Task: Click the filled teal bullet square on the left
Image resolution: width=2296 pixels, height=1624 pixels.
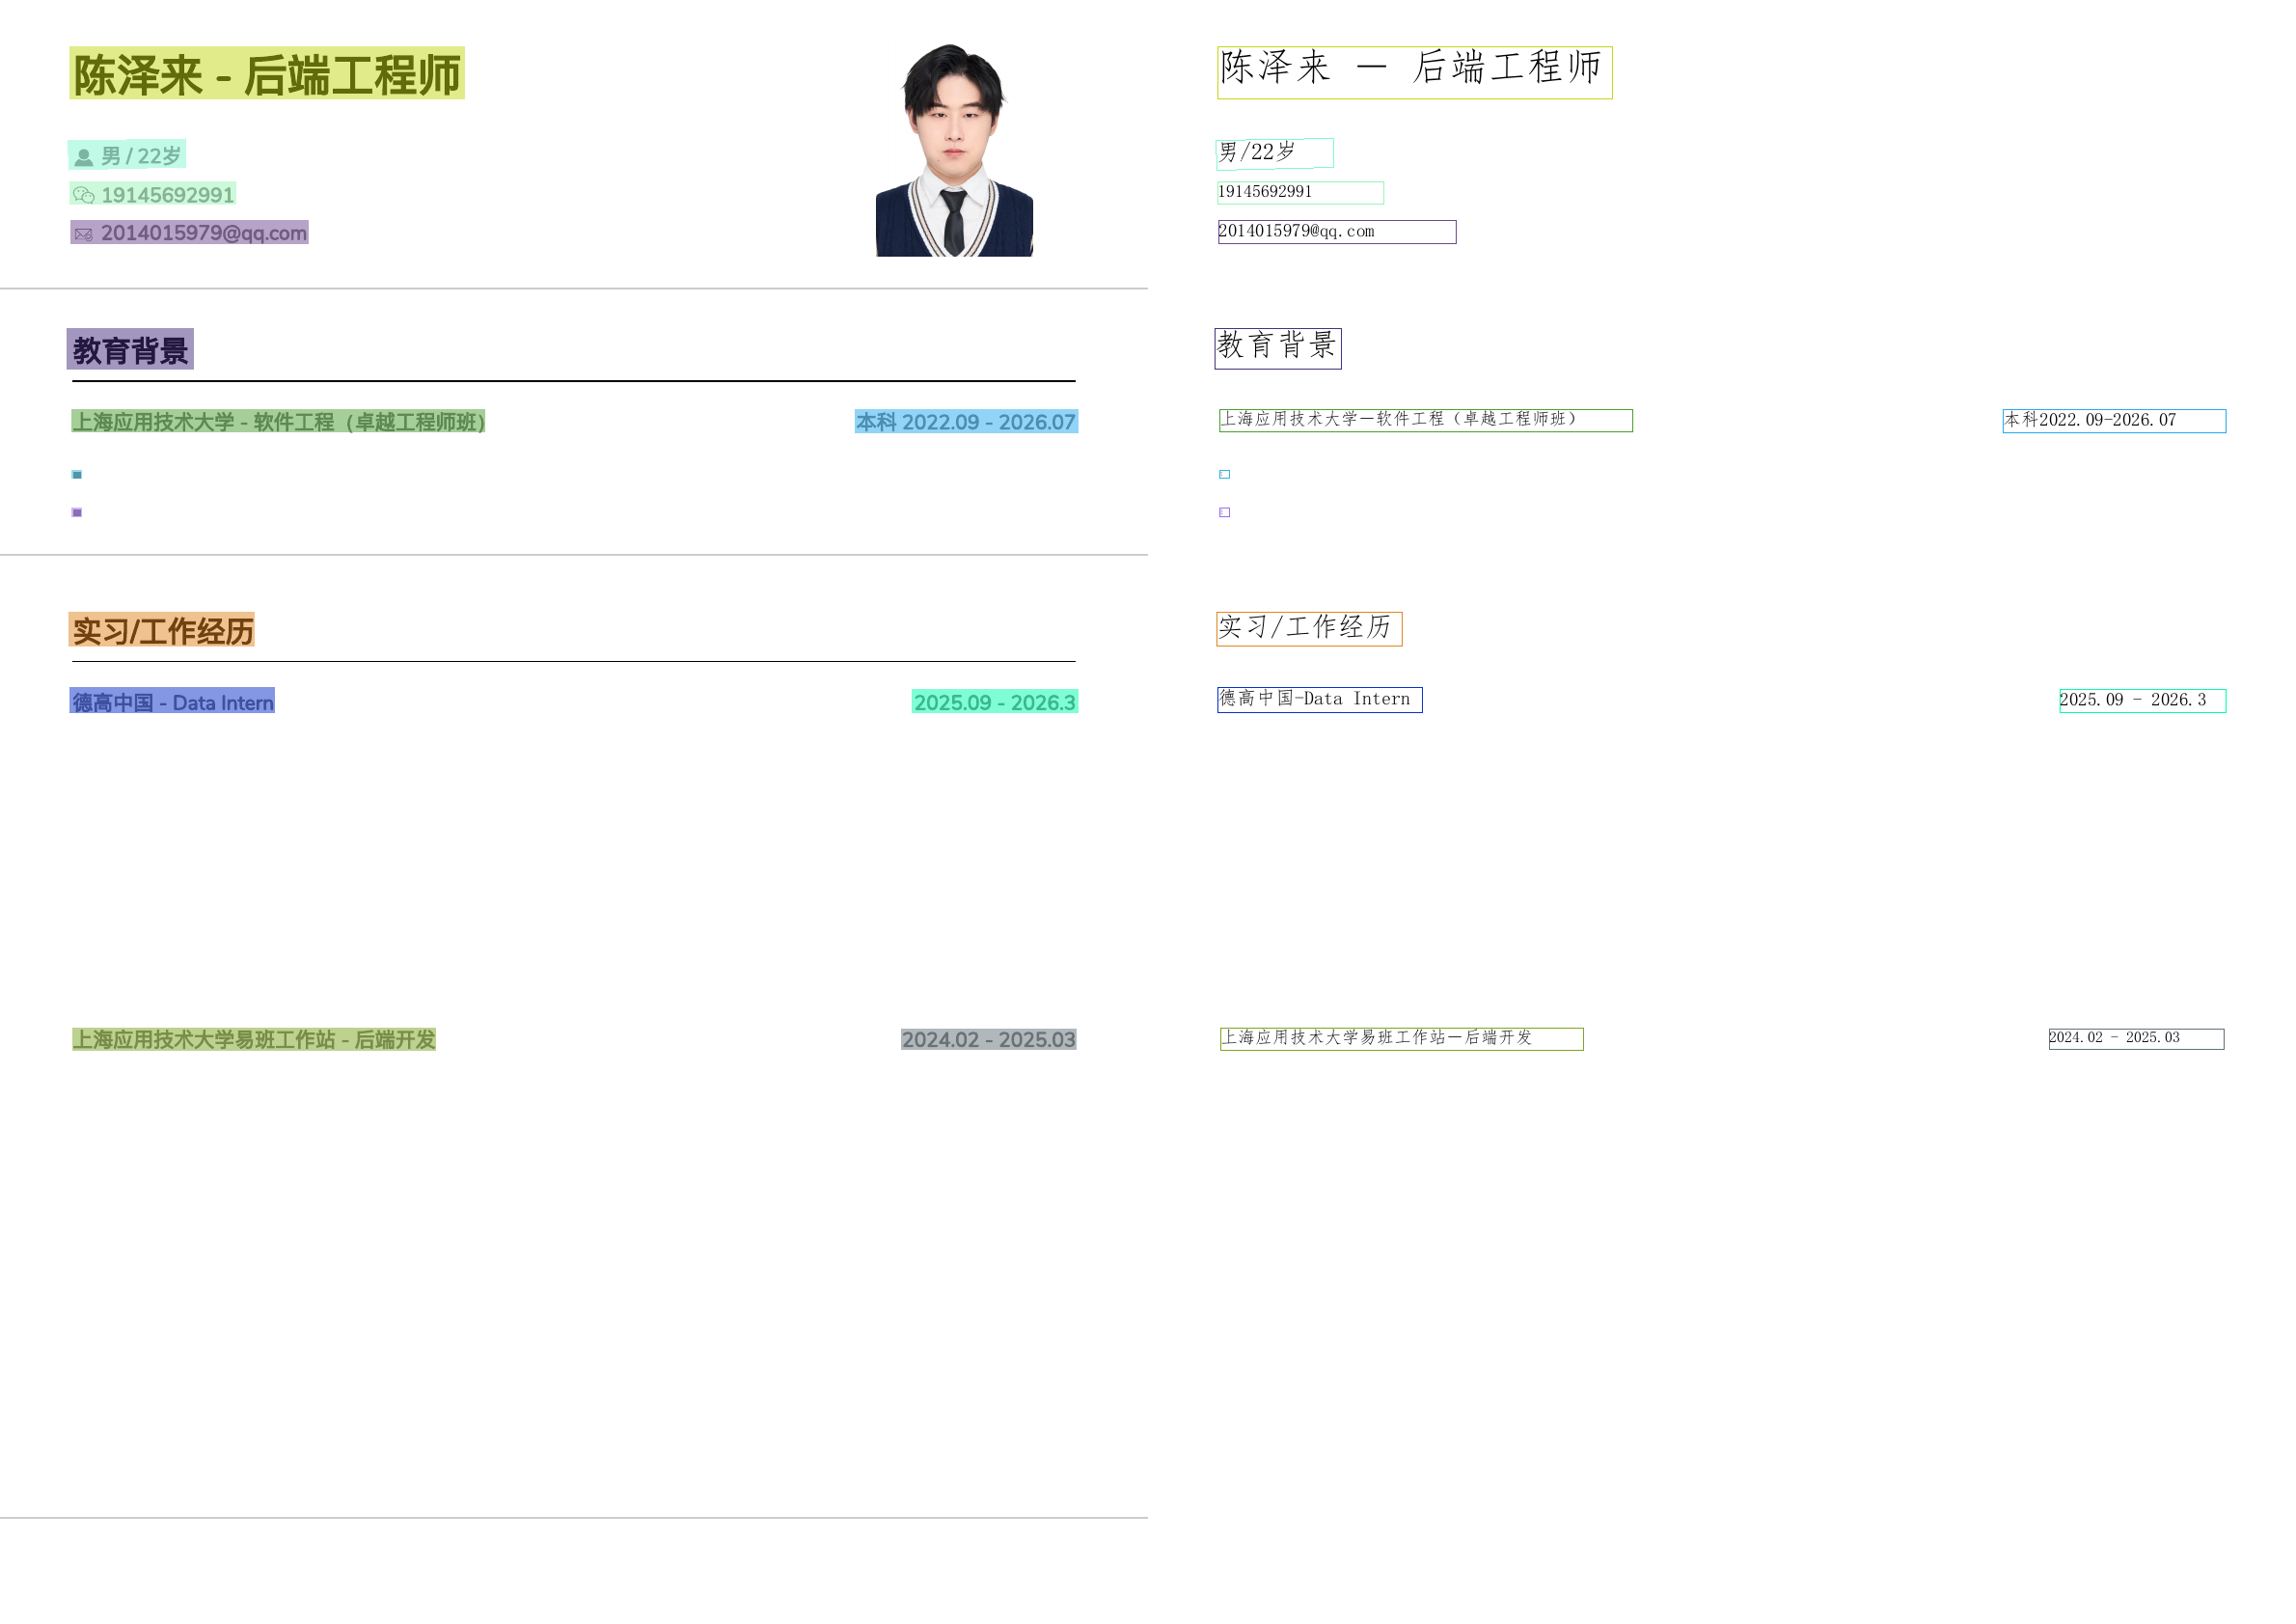Action: 77,475
